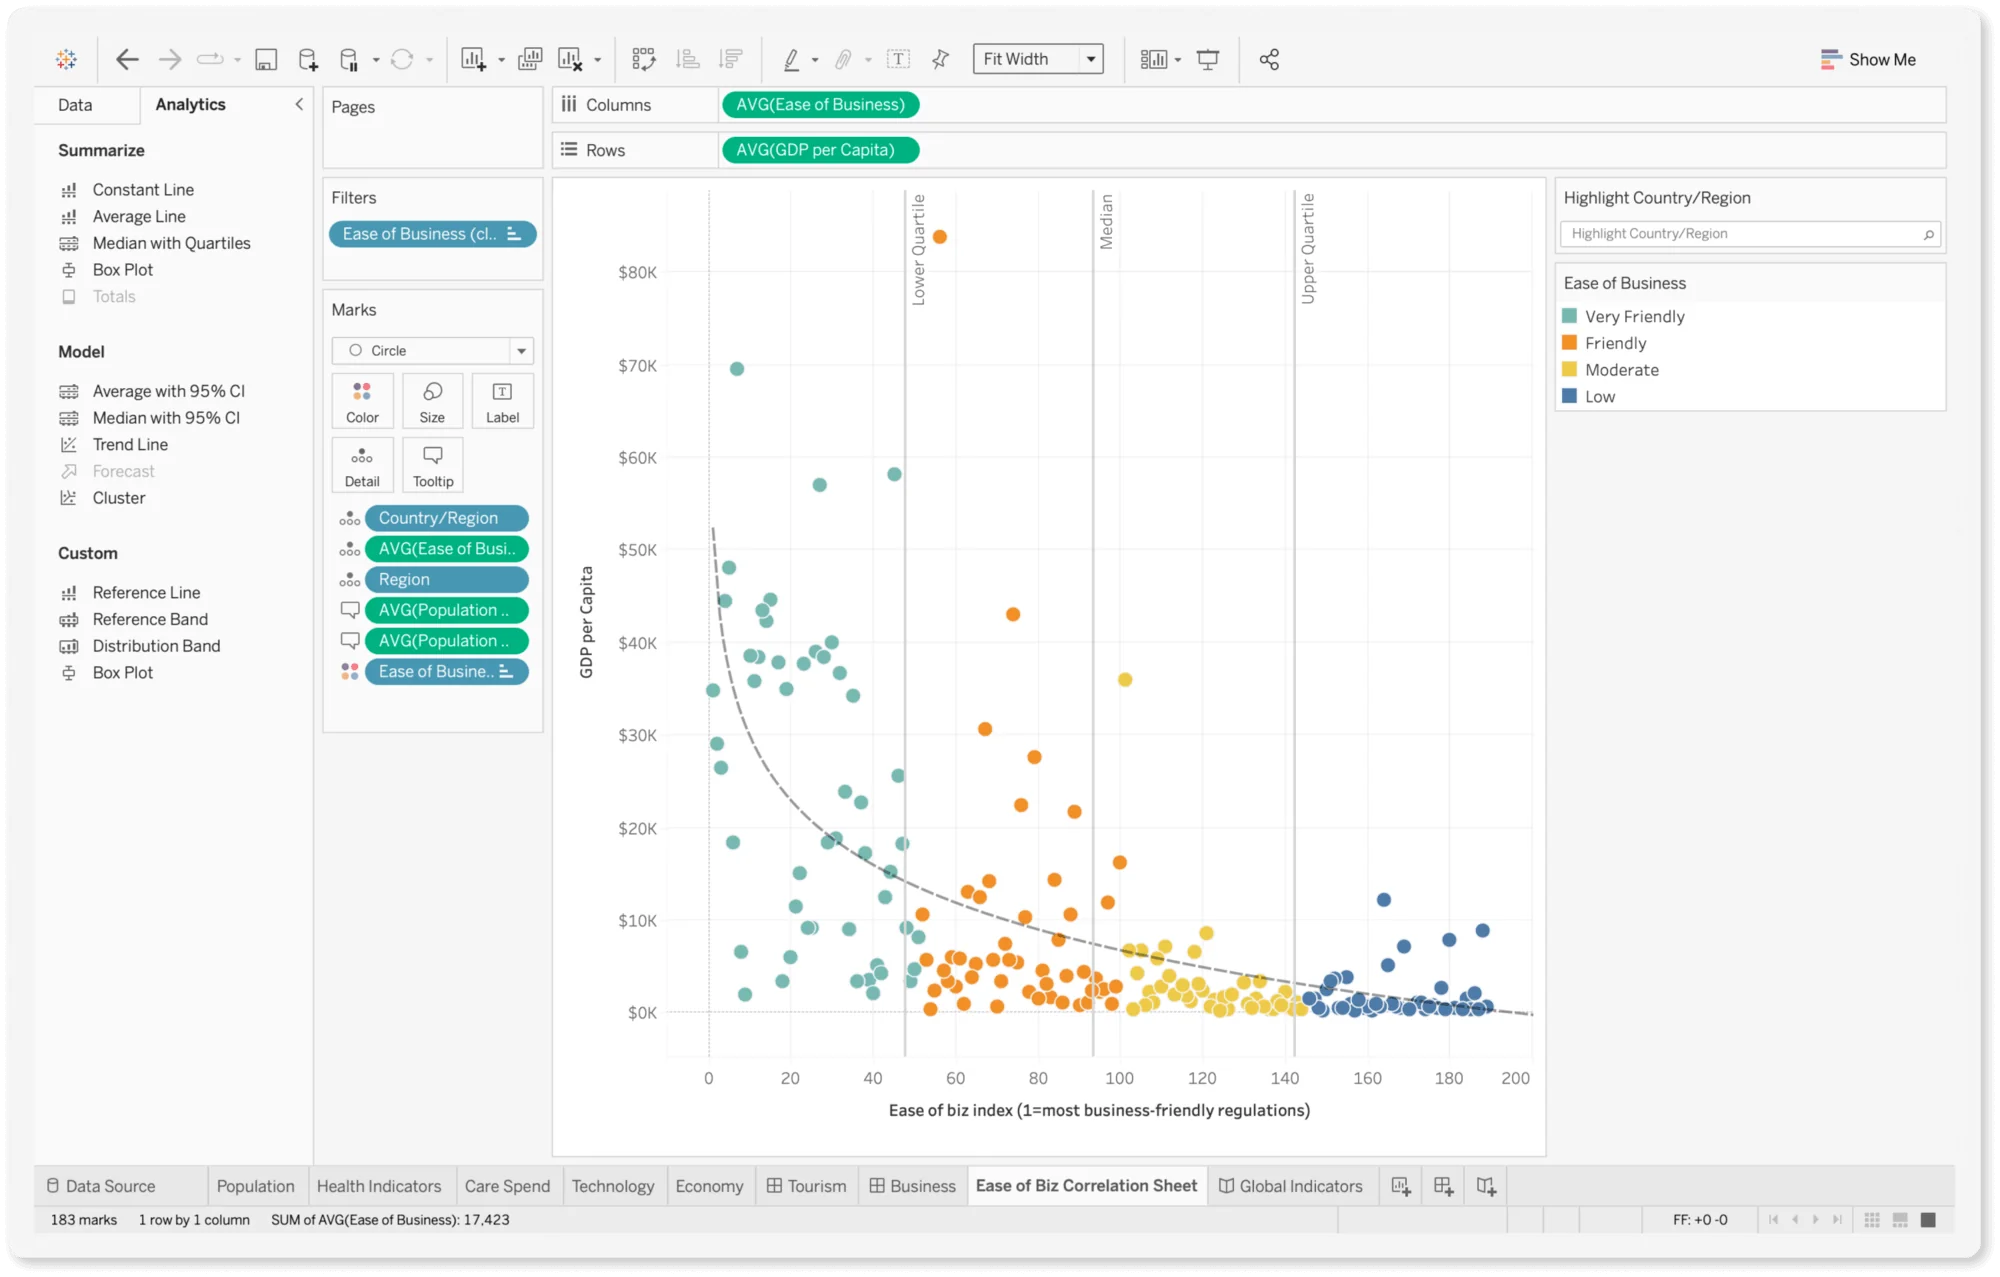Switch to the Economy tab
Viewport: 2000px width, 1277px height.
(710, 1185)
